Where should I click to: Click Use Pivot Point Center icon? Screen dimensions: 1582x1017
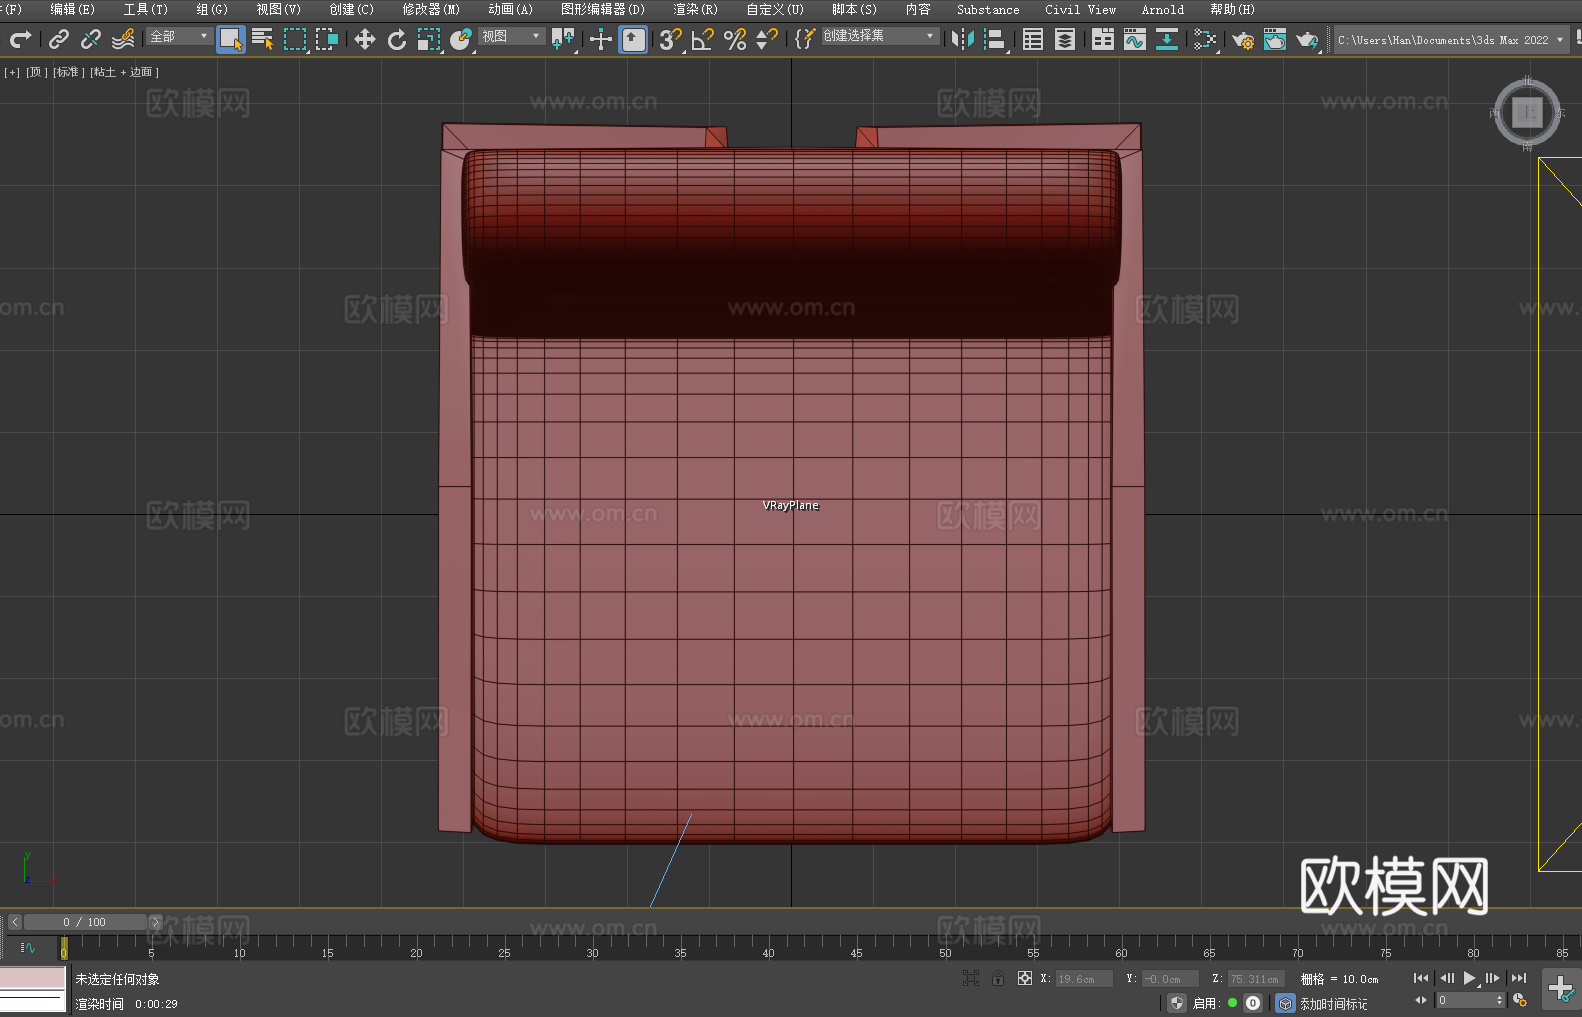point(563,39)
